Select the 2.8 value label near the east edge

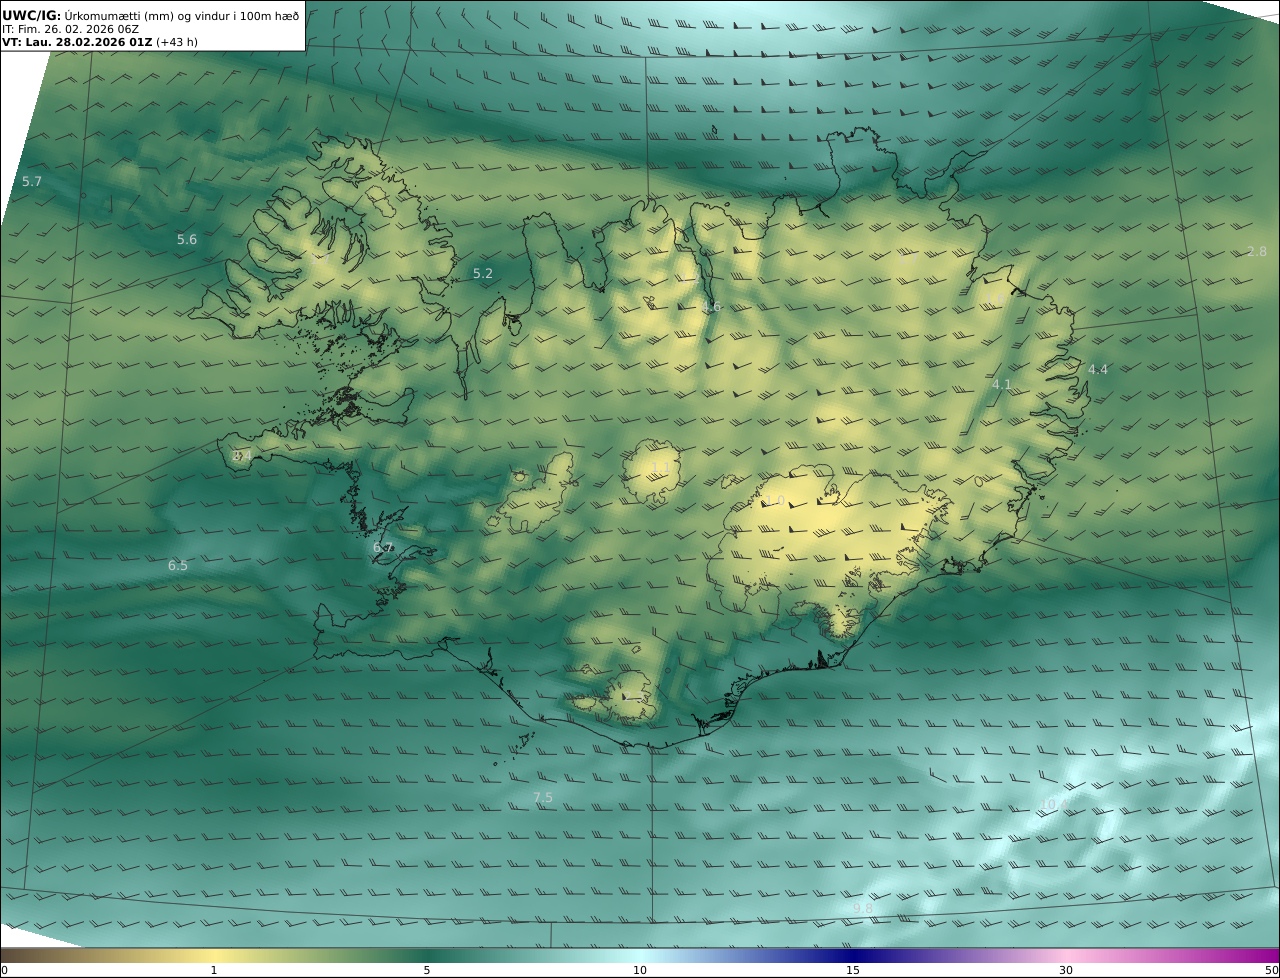(1257, 252)
